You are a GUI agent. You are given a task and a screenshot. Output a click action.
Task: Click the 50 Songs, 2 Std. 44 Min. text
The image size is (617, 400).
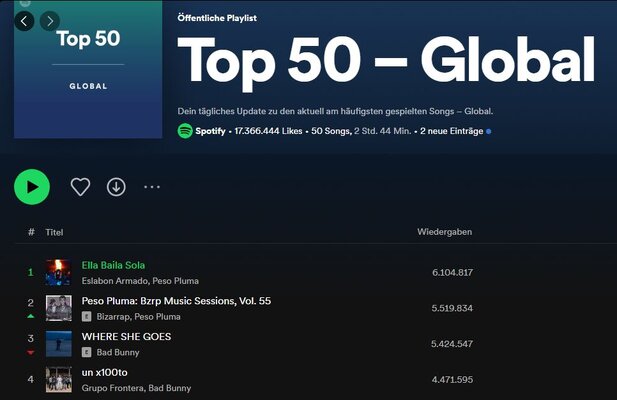(x=361, y=131)
